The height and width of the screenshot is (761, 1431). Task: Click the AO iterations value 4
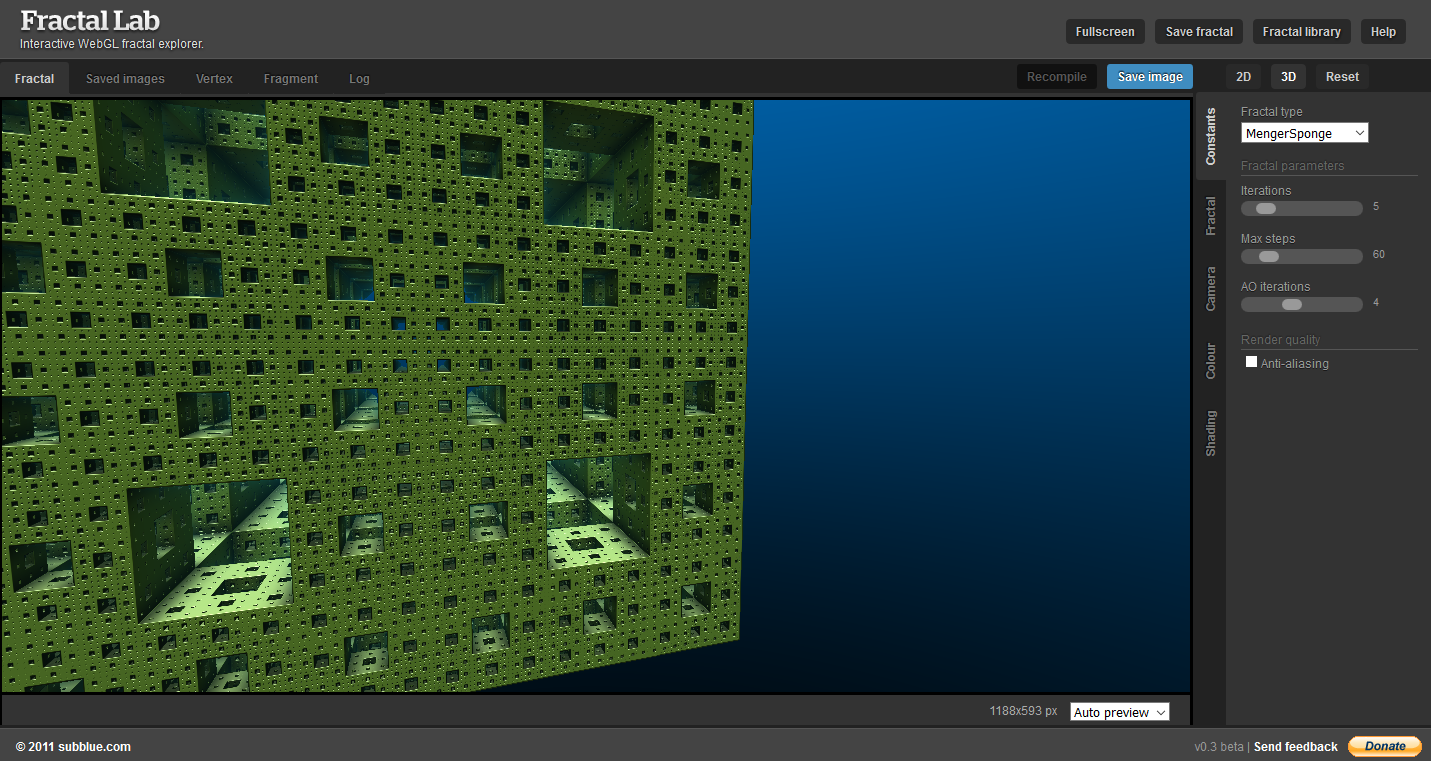click(1376, 303)
